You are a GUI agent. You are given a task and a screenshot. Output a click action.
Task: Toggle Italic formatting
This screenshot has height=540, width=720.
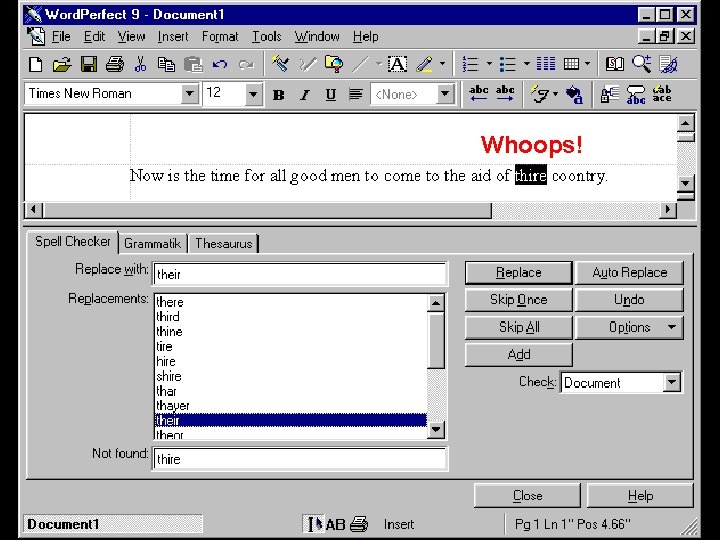click(x=304, y=95)
